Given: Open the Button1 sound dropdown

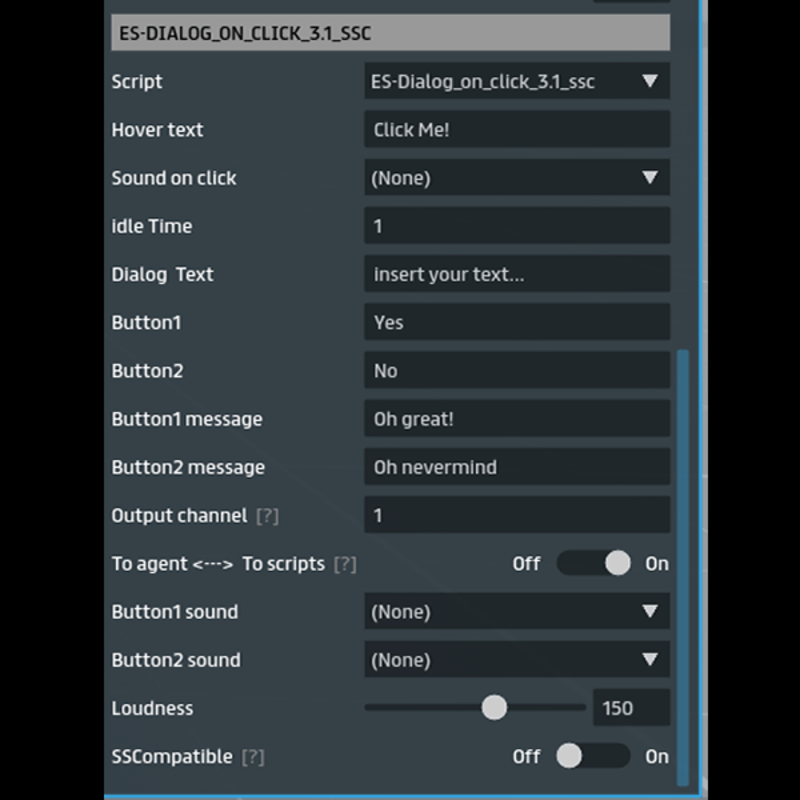Looking at the screenshot, I should pos(516,612).
